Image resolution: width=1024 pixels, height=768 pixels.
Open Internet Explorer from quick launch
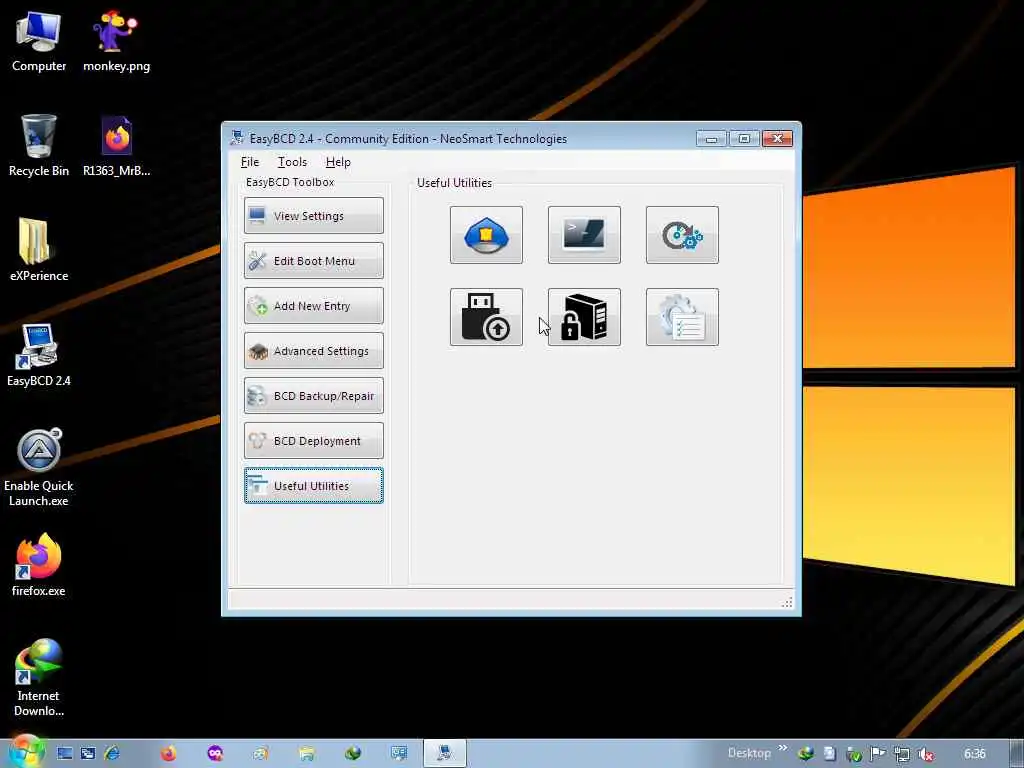pos(112,754)
